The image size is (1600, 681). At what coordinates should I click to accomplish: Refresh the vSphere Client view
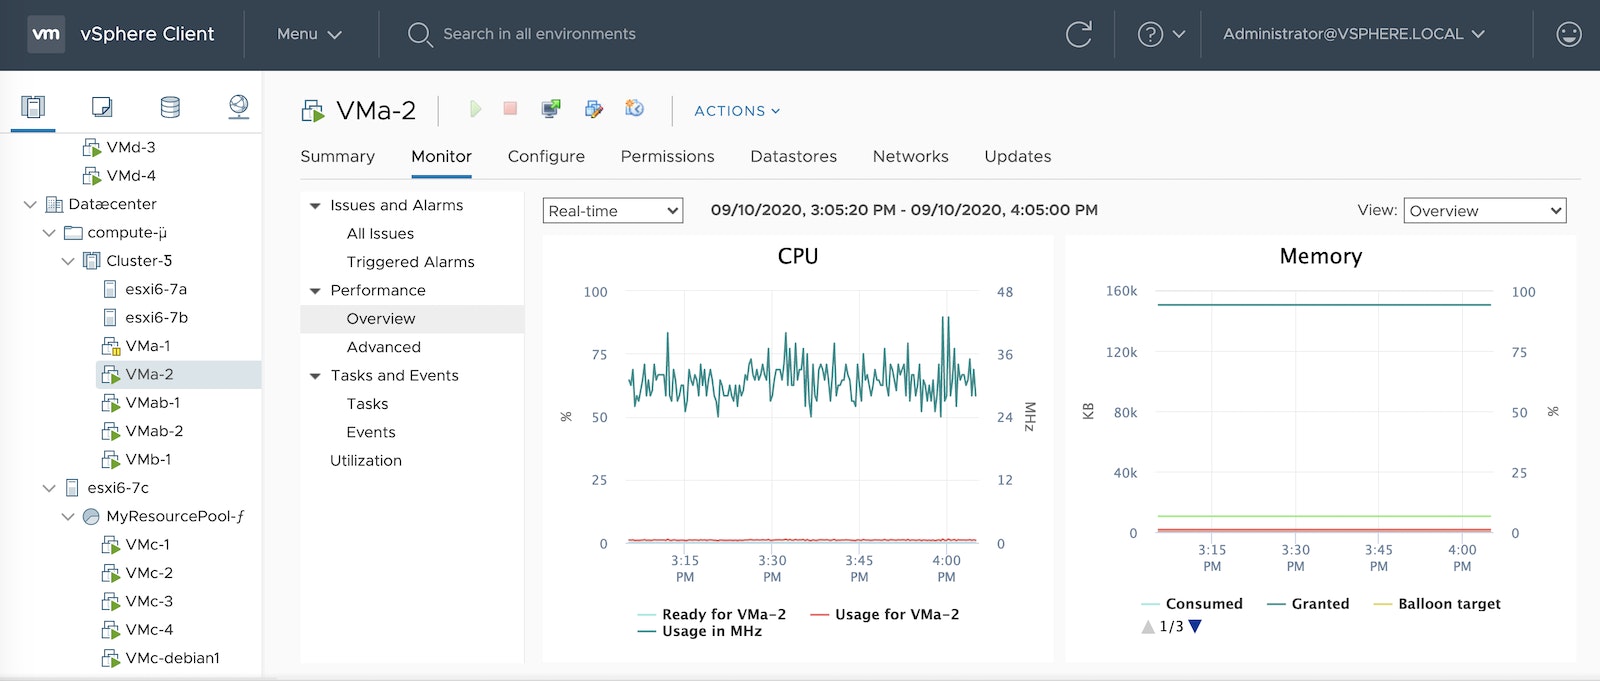[x=1078, y=34]
